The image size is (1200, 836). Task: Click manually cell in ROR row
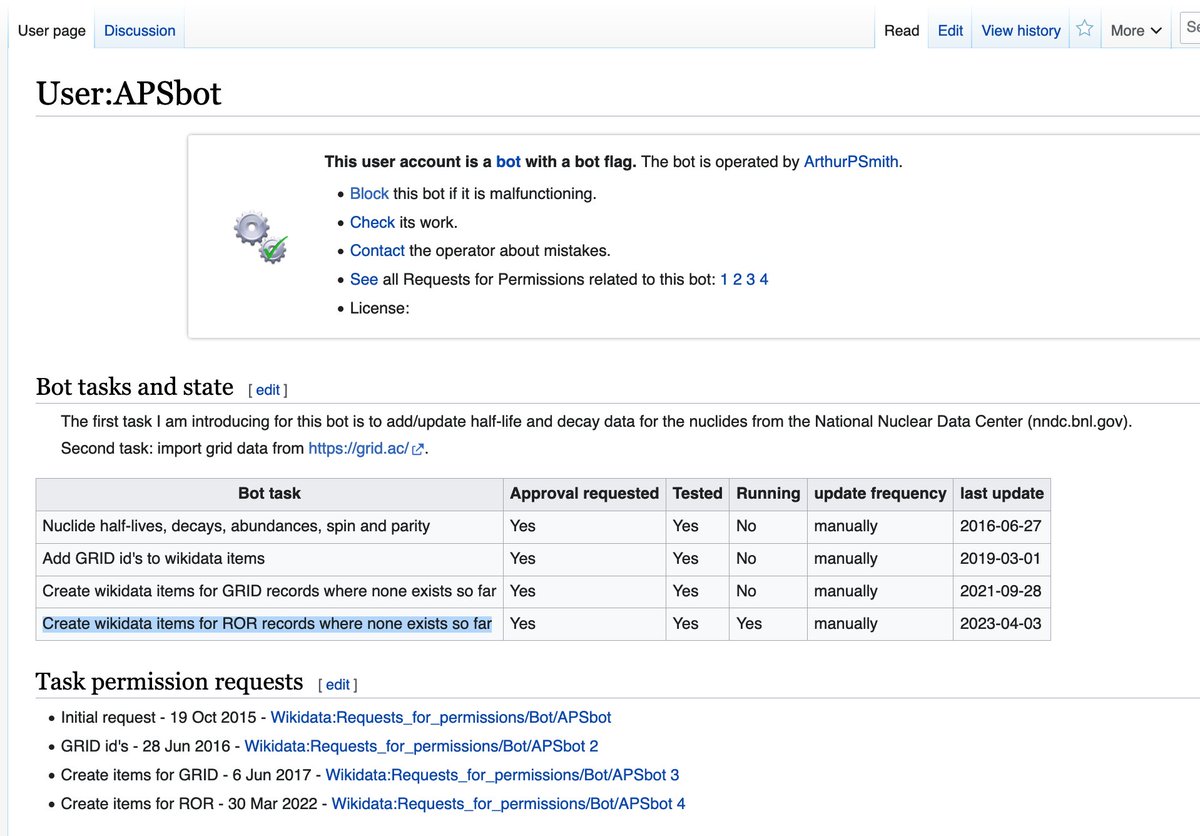pyautogui.click(x=880, y=623)
